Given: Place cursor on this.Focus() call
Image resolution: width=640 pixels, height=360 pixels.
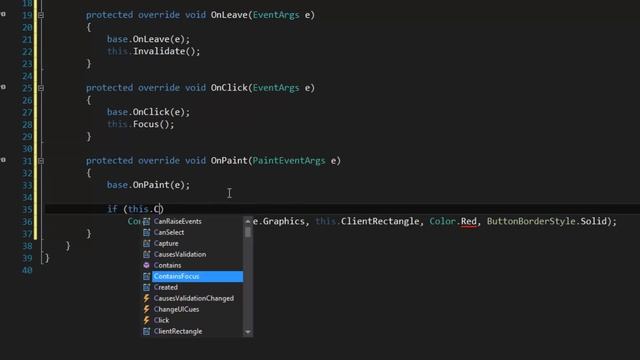Looking at the screenshot, I should tap(140, 124).
